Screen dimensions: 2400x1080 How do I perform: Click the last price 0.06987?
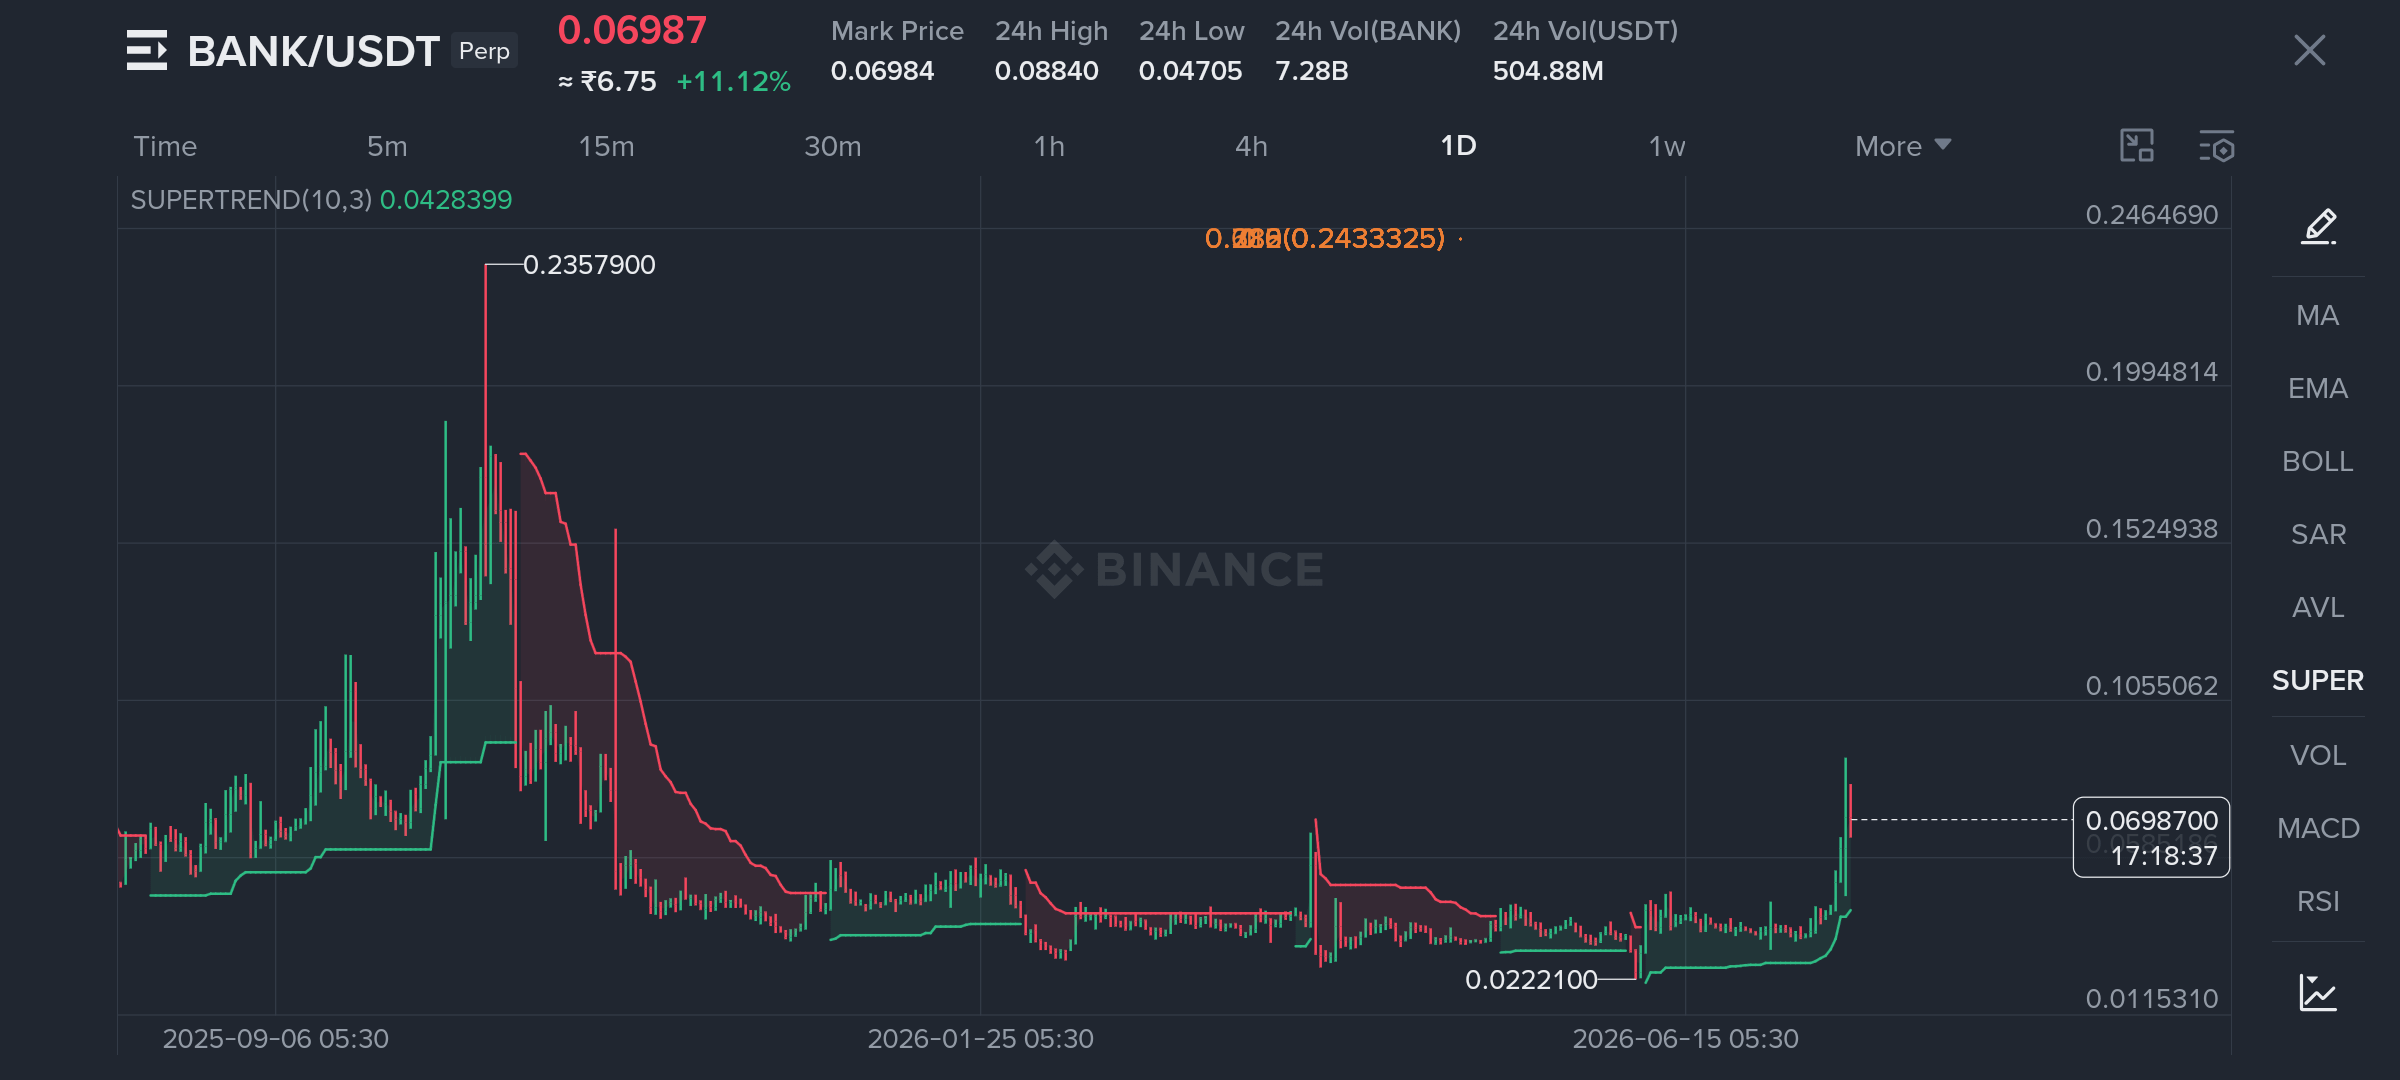[632, 30]
